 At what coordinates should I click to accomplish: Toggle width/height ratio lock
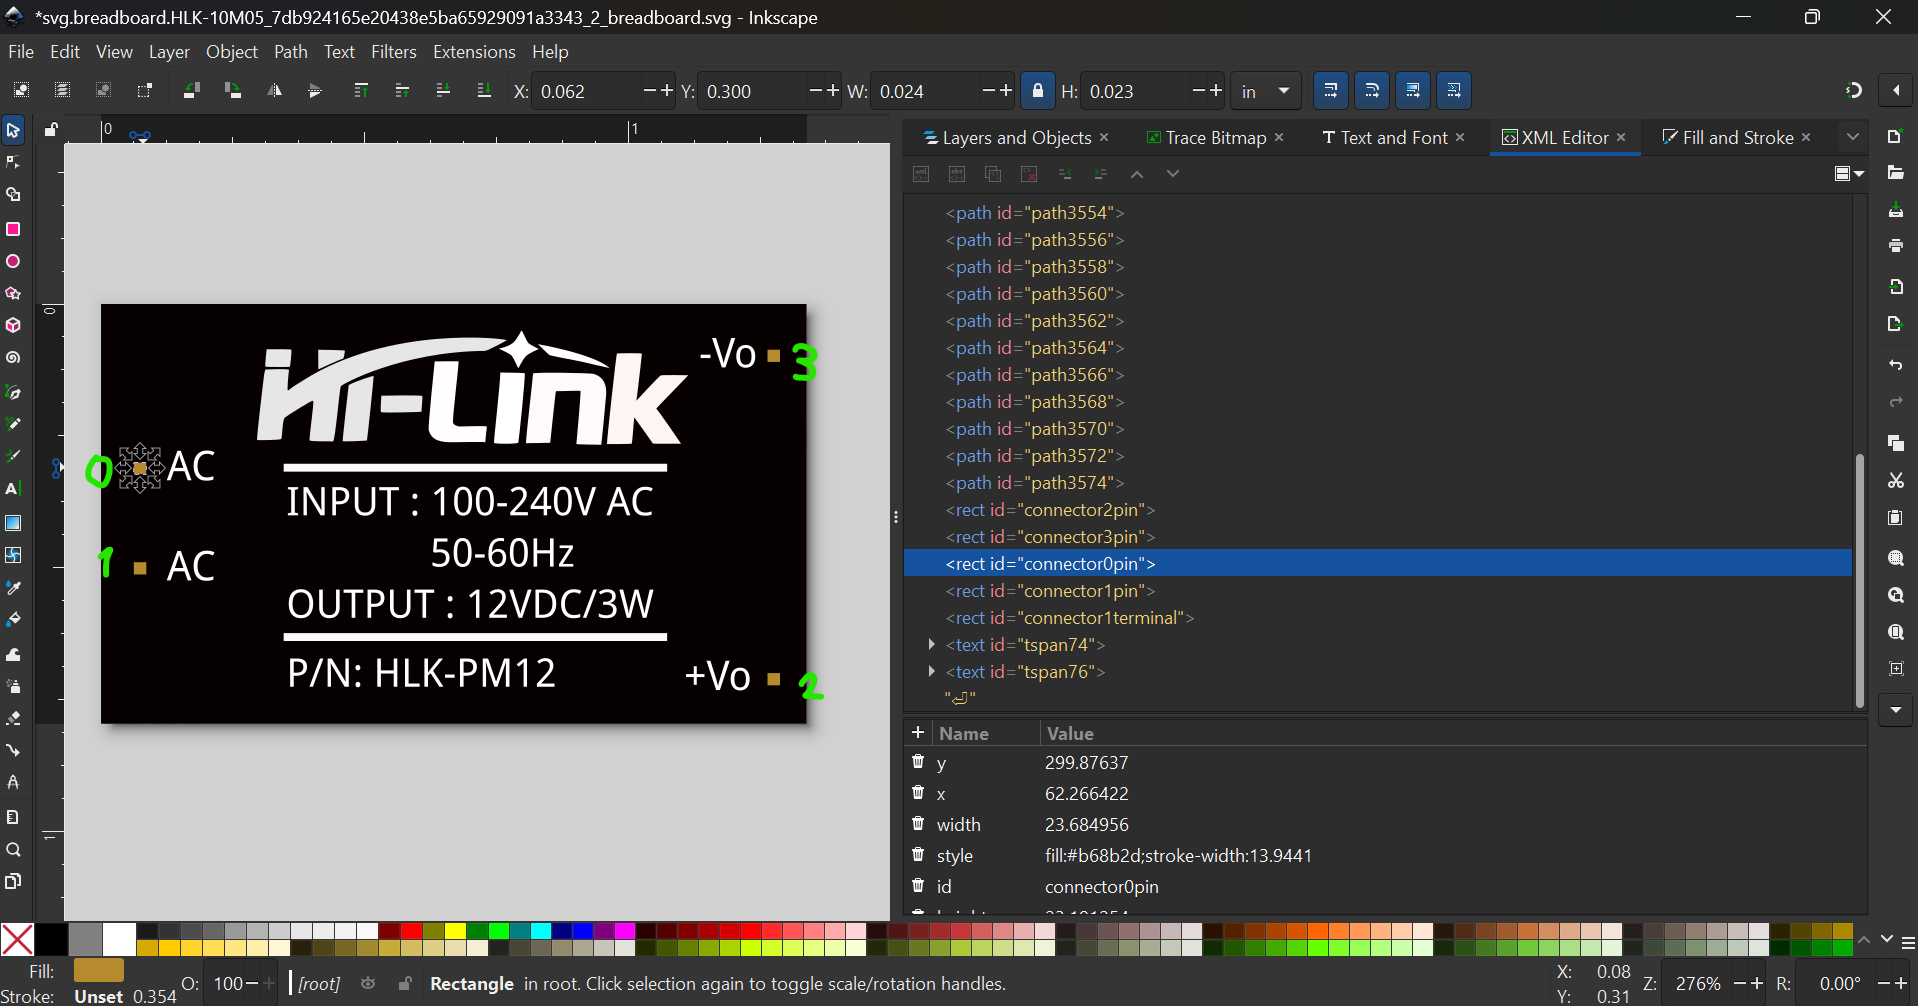(x=1038, y=91)
